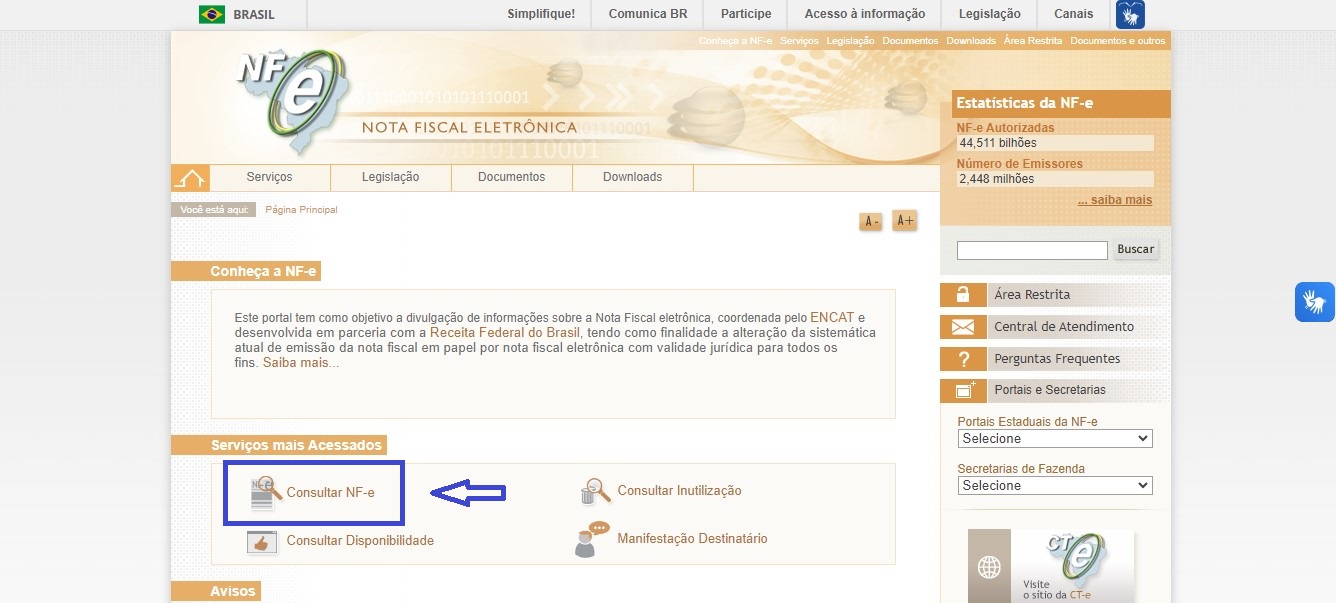Viewport: 1336px width, 603px height.
Task: Click the Manifestação Destinatário person icon
Action: pos(592,540)
